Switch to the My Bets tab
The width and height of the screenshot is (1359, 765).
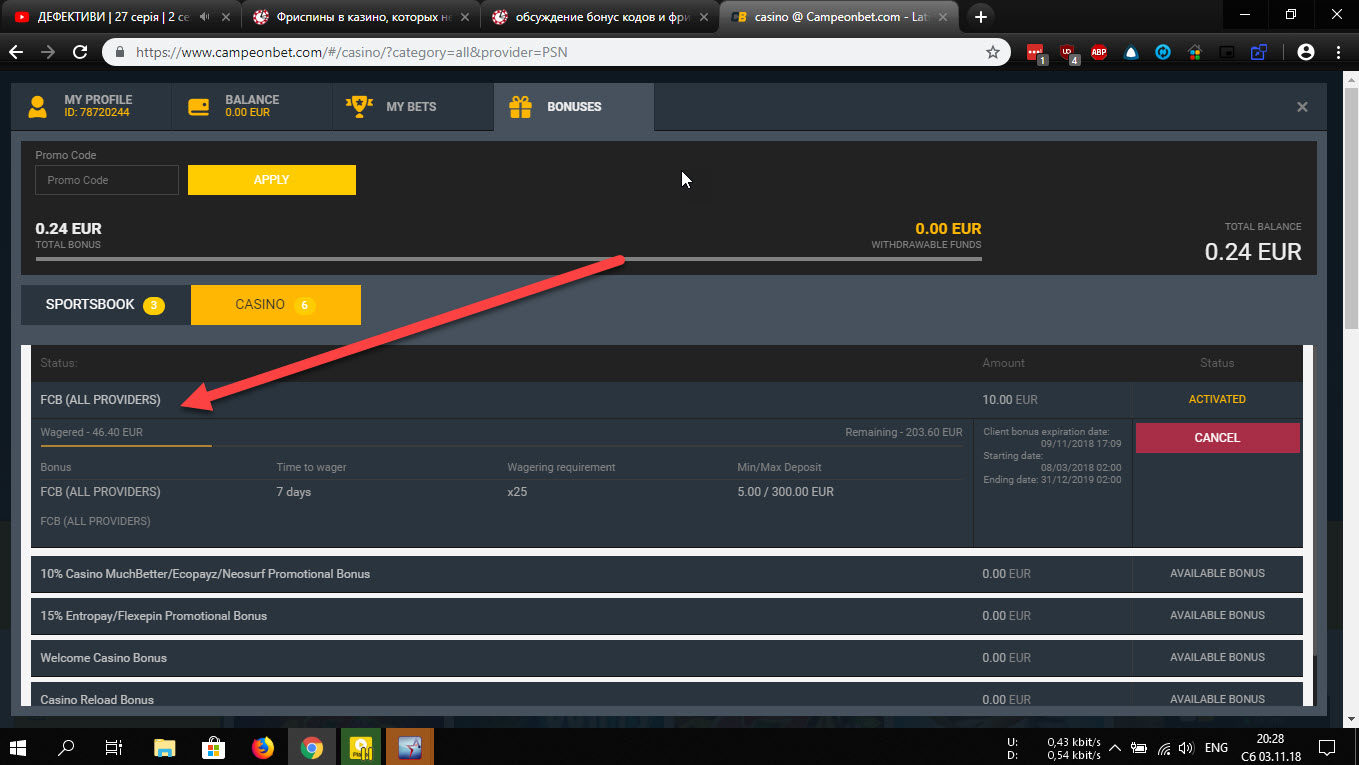click(x=413, y=107)
